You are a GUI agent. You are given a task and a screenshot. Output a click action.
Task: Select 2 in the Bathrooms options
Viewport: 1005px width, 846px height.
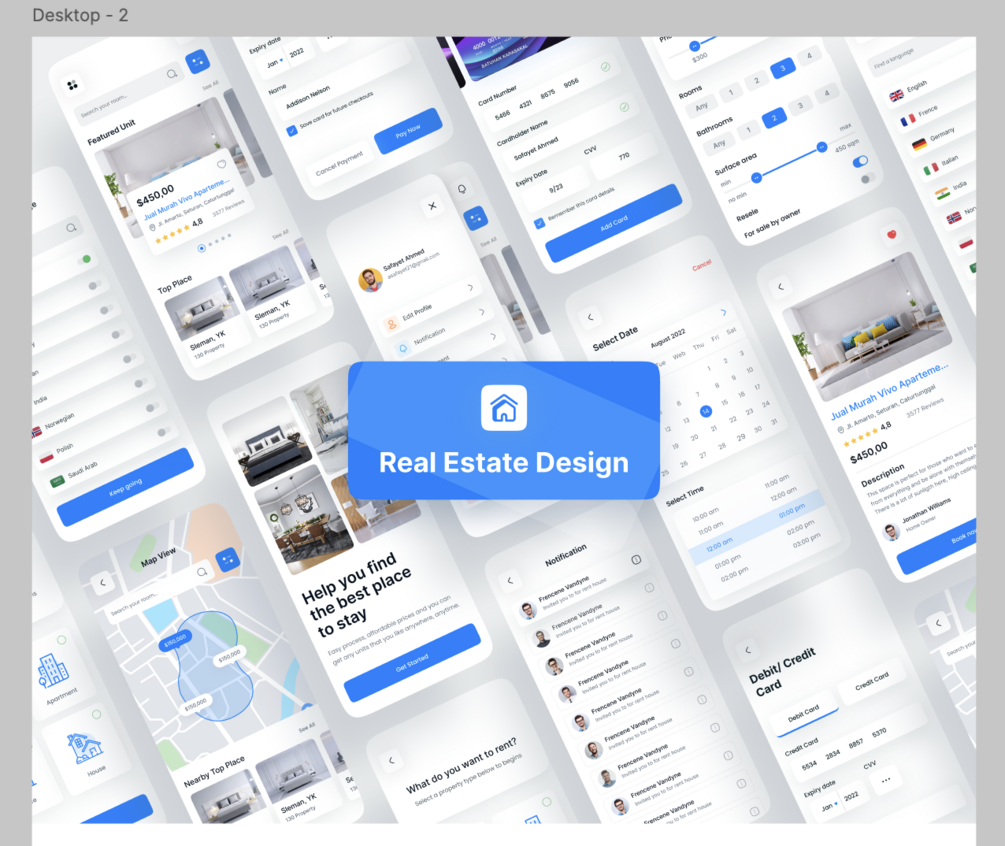[x=774, y=117]
